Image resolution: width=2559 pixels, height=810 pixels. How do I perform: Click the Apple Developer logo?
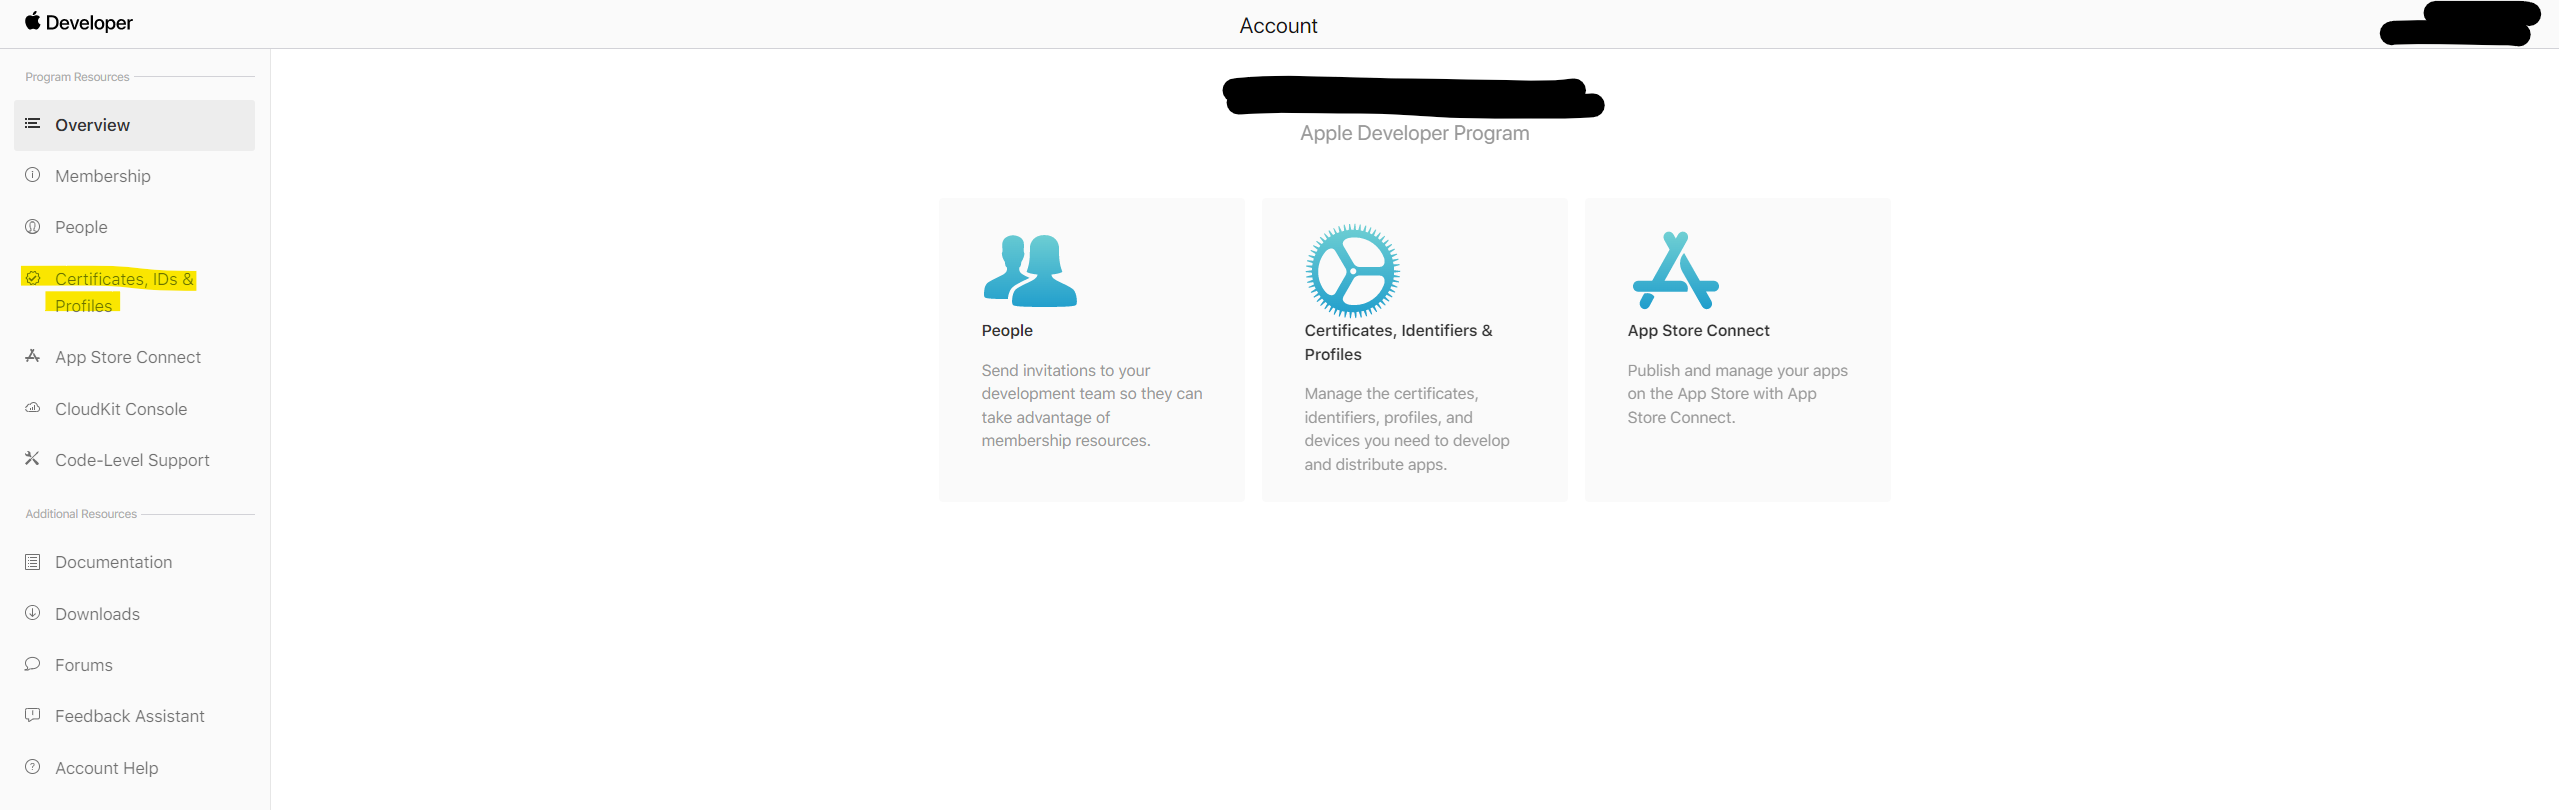click(79, 22)
